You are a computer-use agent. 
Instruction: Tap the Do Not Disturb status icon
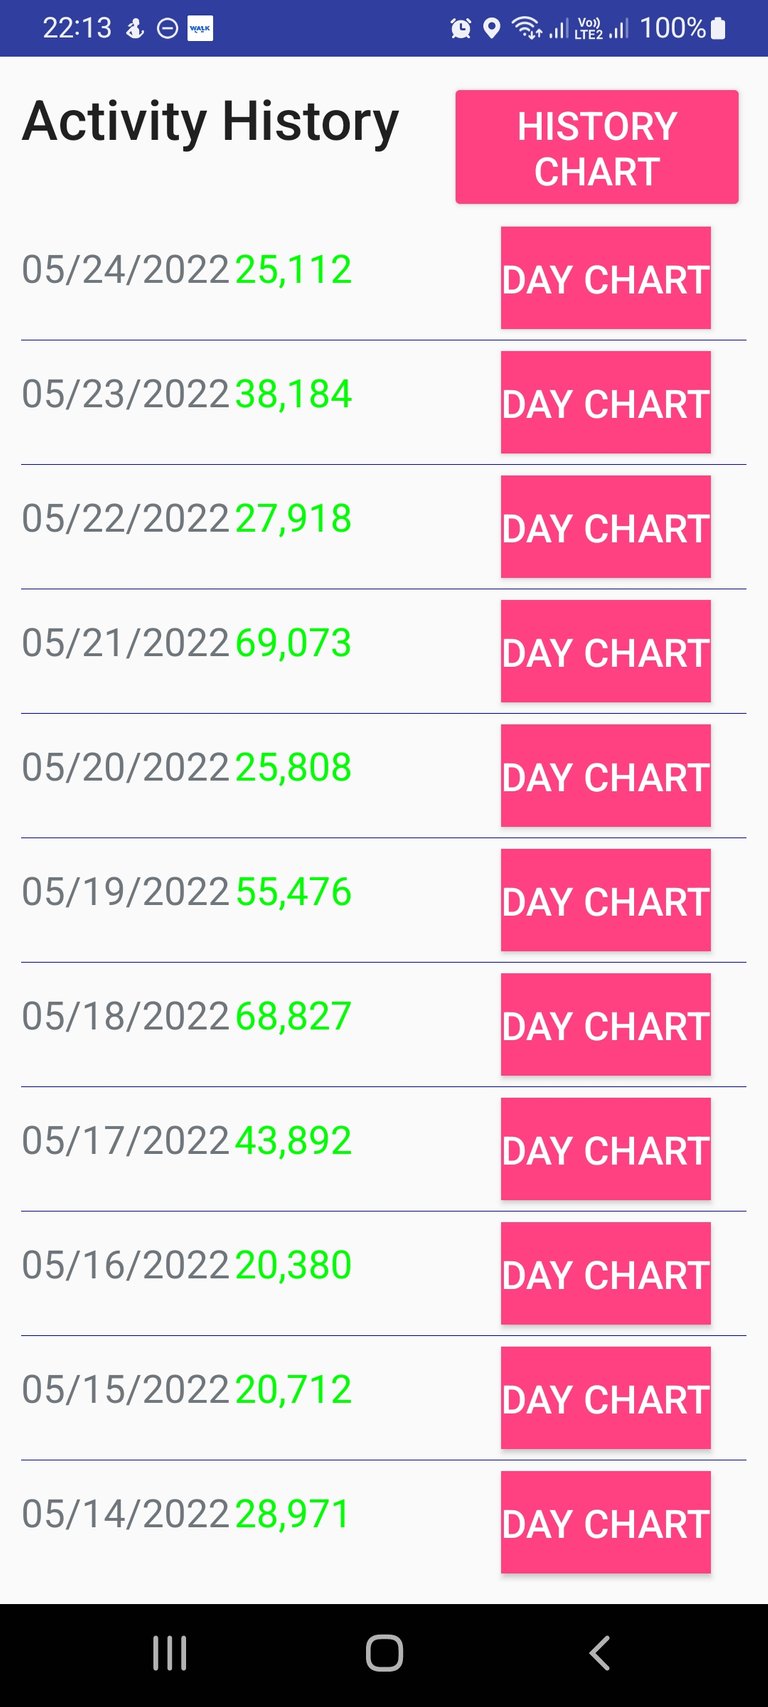168,28
